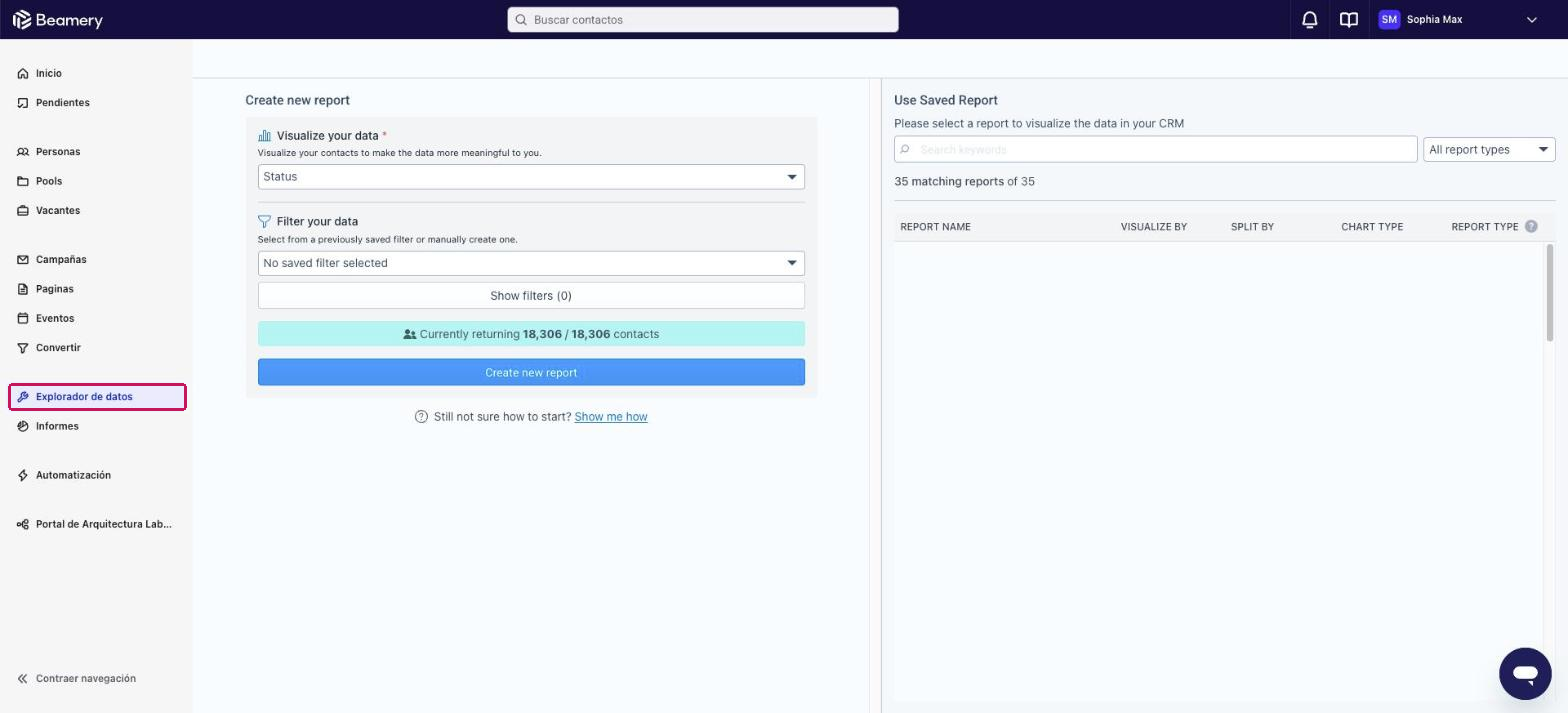Select Eventos in the sidebar
This screenshot has height=713, width=1568.
tap(54, 319)
